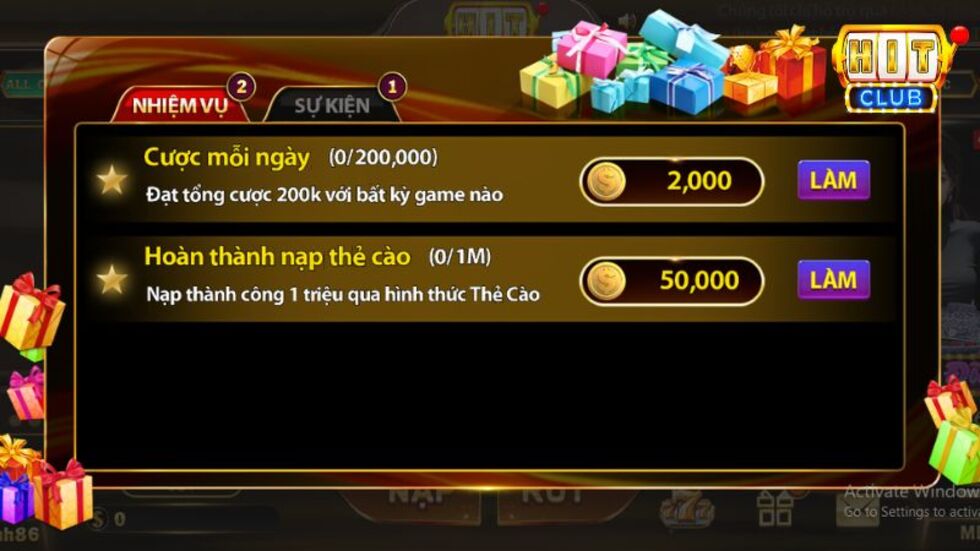Click the notification badge 2 on NHIỆM VỤ
Viewport: 980px width, 551px height.
tap(241, 87)
